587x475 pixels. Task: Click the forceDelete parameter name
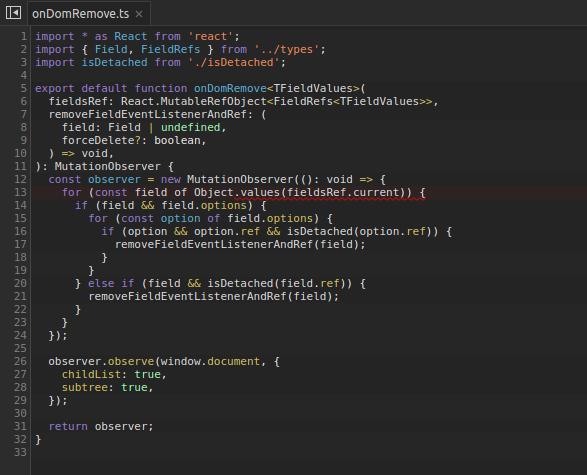[x=98, y=140]
